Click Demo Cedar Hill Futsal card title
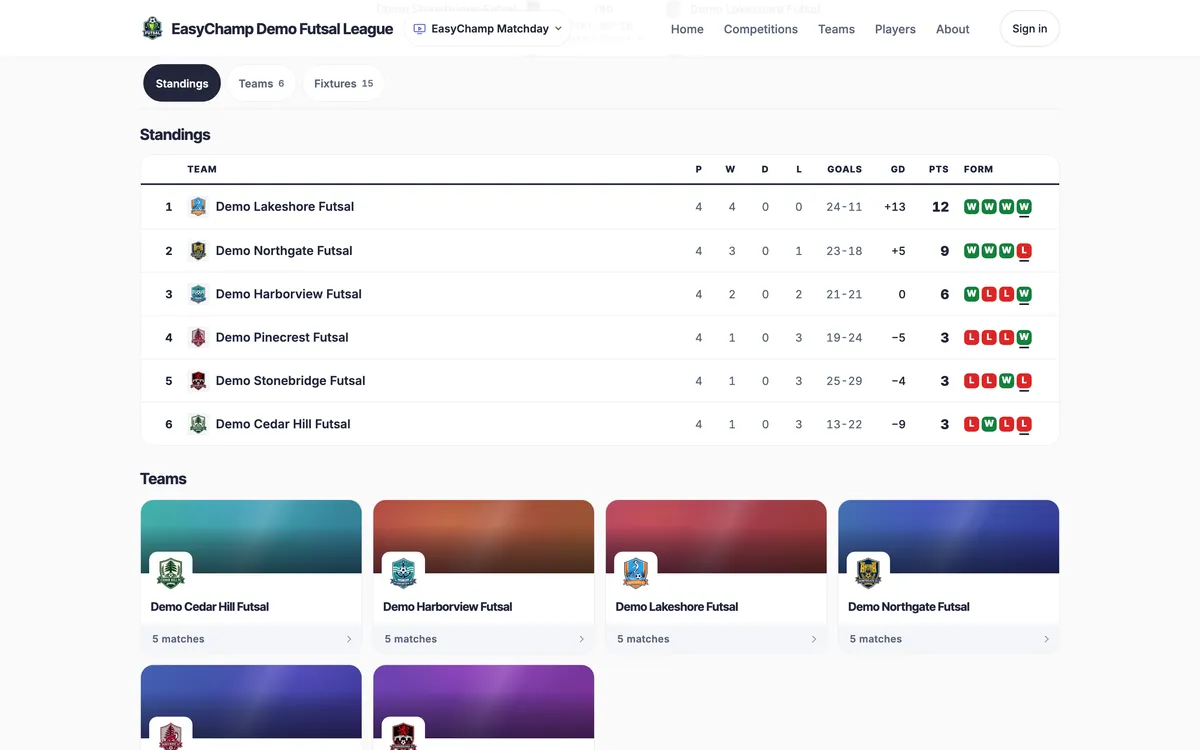Screen dimensions: 1200x750 210,607
